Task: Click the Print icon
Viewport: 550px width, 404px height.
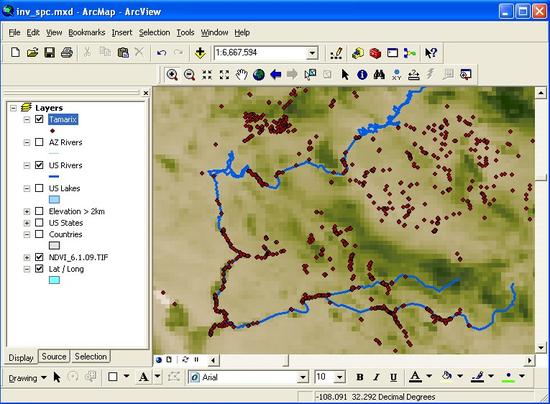Action: (67, 53)
